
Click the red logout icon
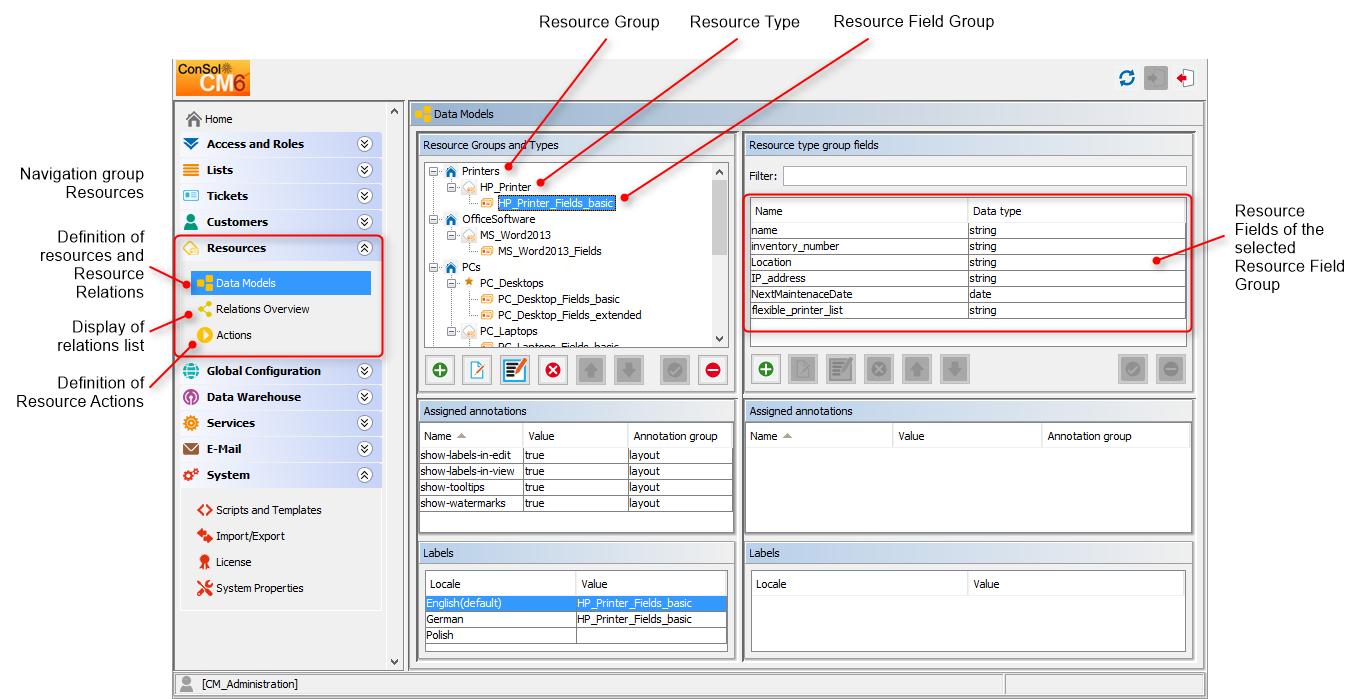(x=1186, y=78)
